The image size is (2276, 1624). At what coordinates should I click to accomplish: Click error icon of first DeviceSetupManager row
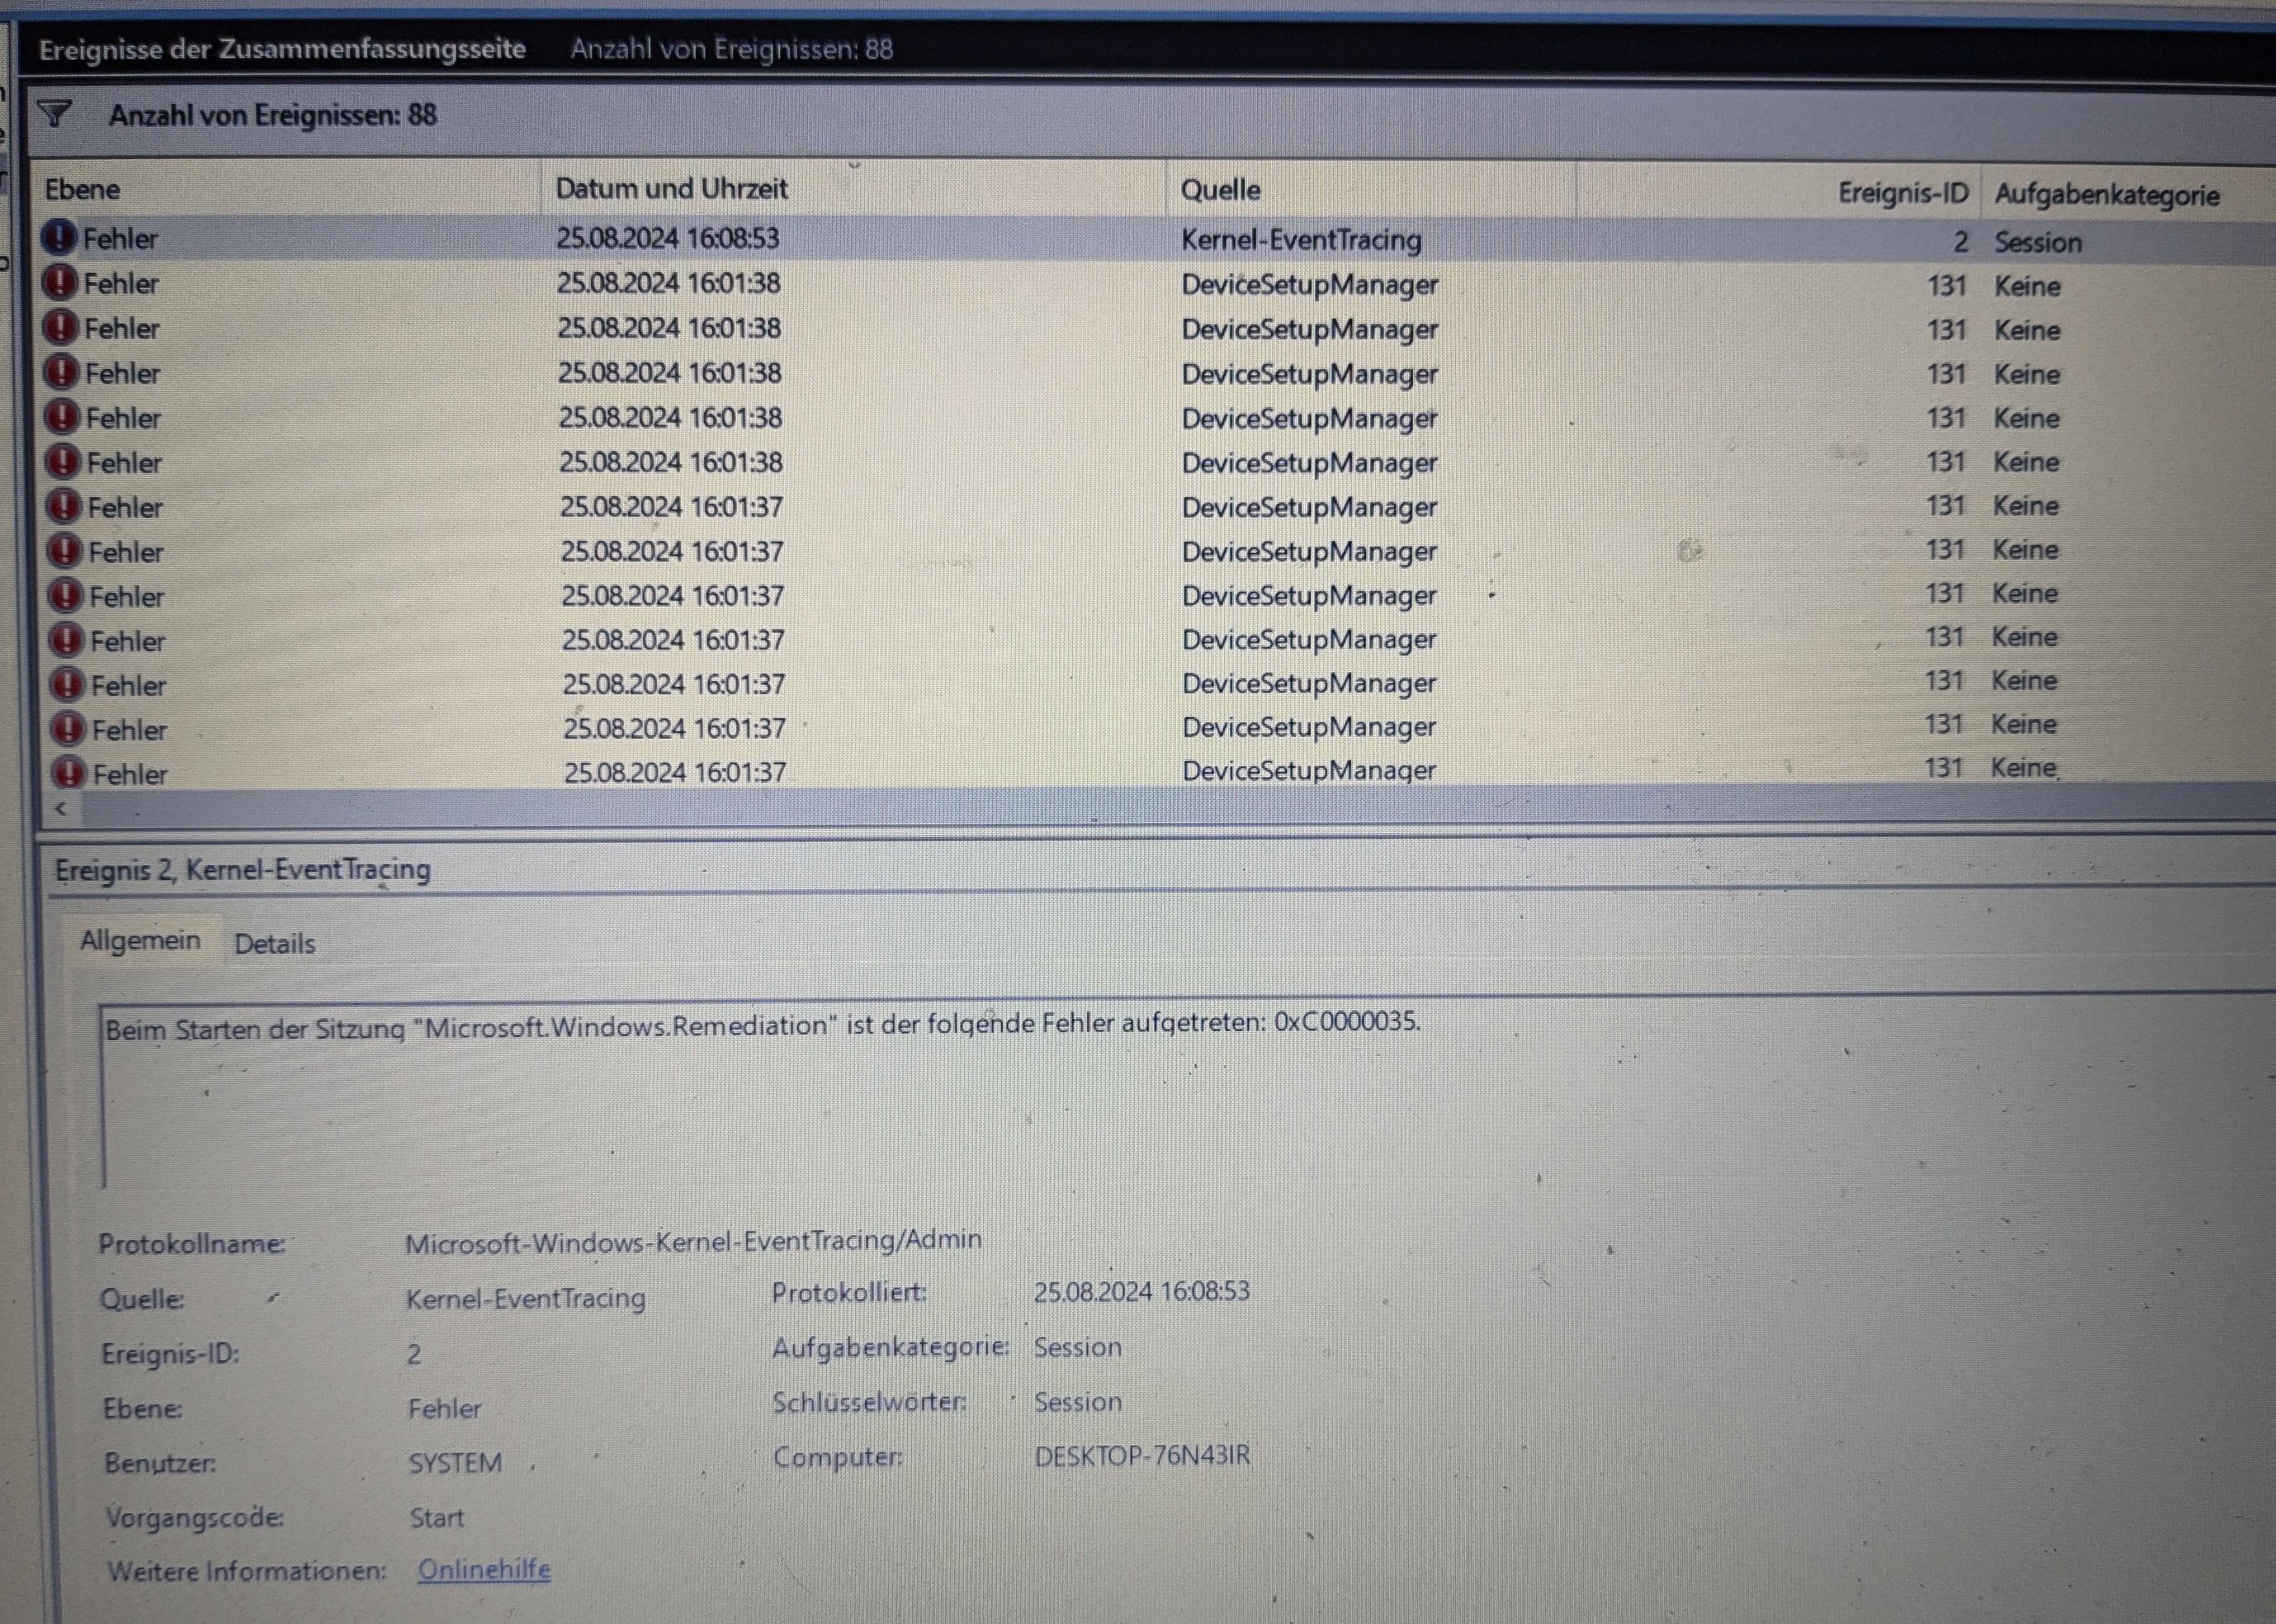61,283
